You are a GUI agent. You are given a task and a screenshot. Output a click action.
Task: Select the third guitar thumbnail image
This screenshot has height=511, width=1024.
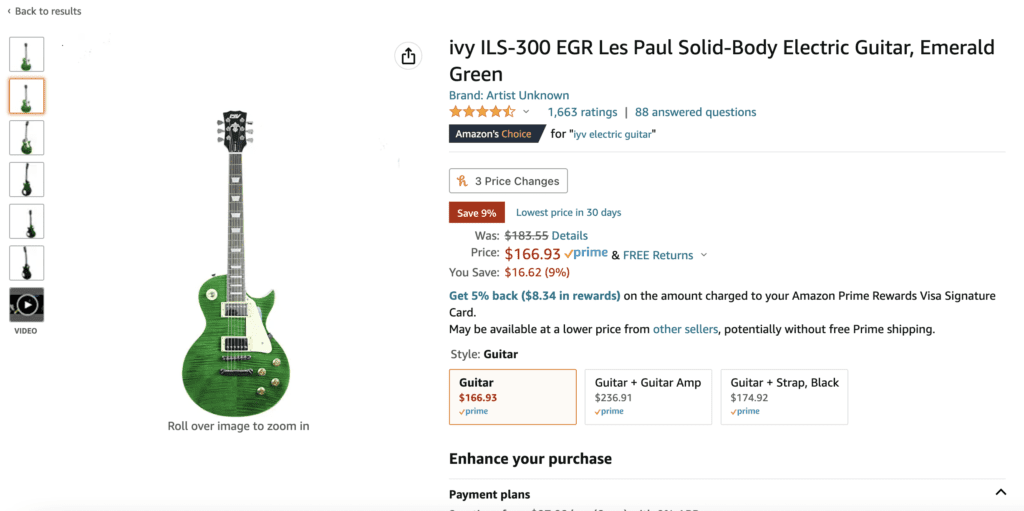tap(27, 138)
